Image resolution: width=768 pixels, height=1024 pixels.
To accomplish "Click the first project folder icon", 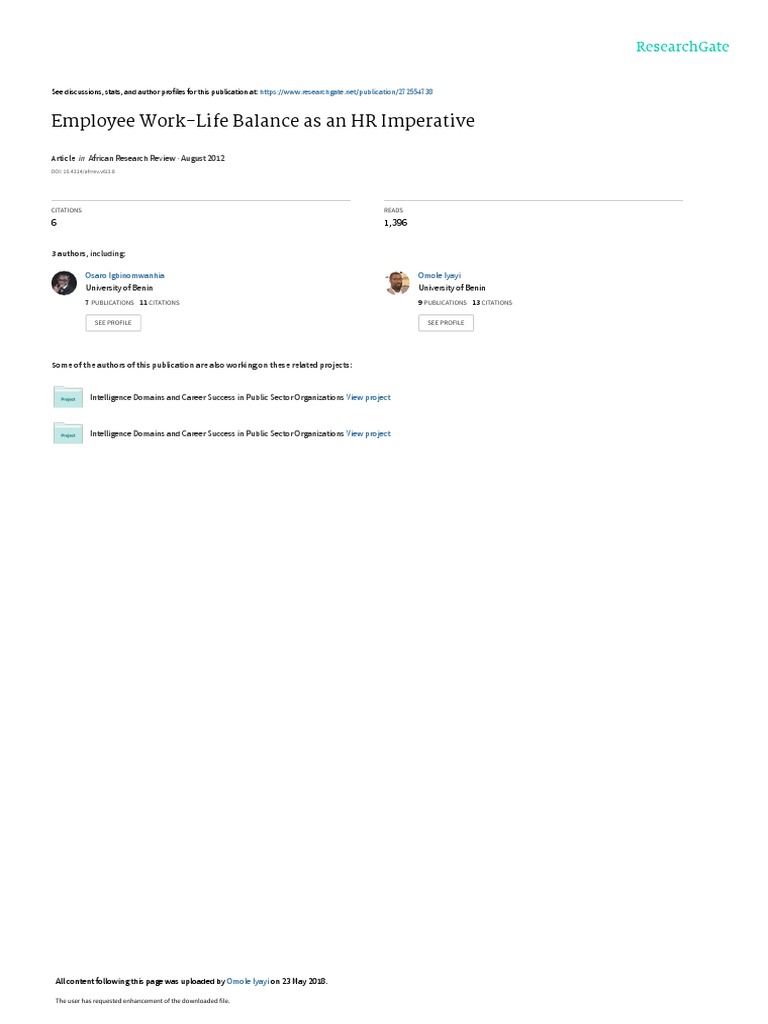I will 68,397.
